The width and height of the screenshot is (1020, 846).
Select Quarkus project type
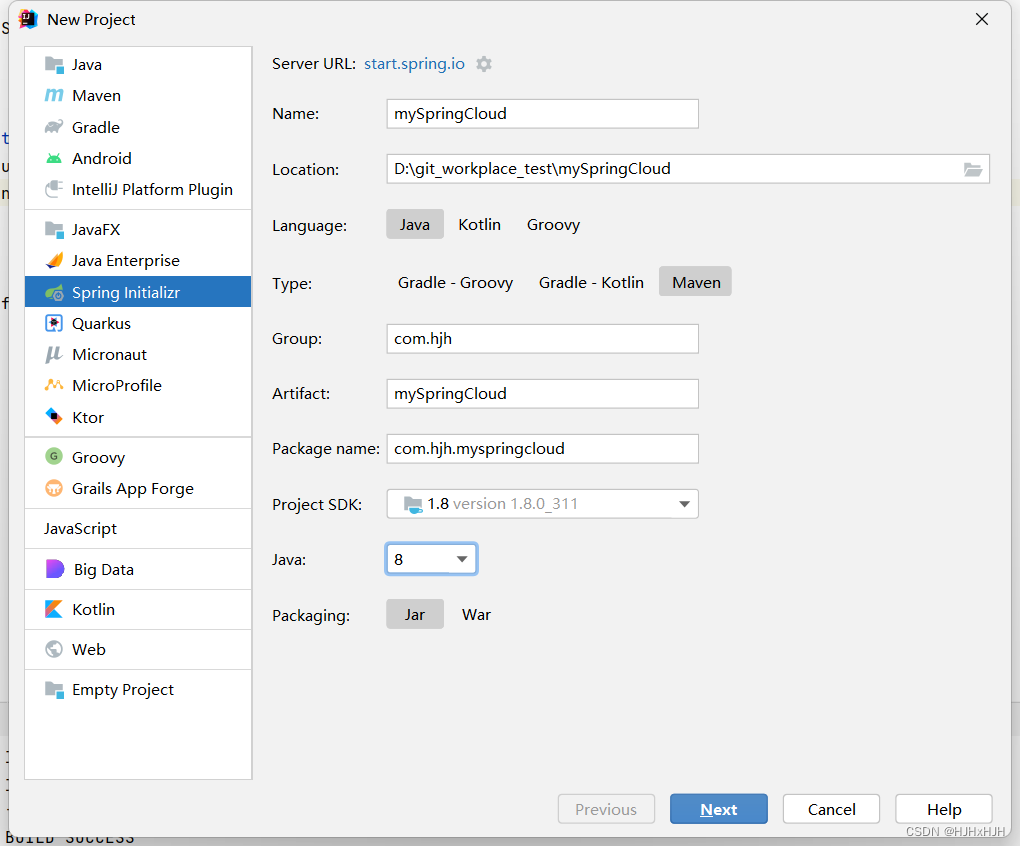[x=138, y=323]
